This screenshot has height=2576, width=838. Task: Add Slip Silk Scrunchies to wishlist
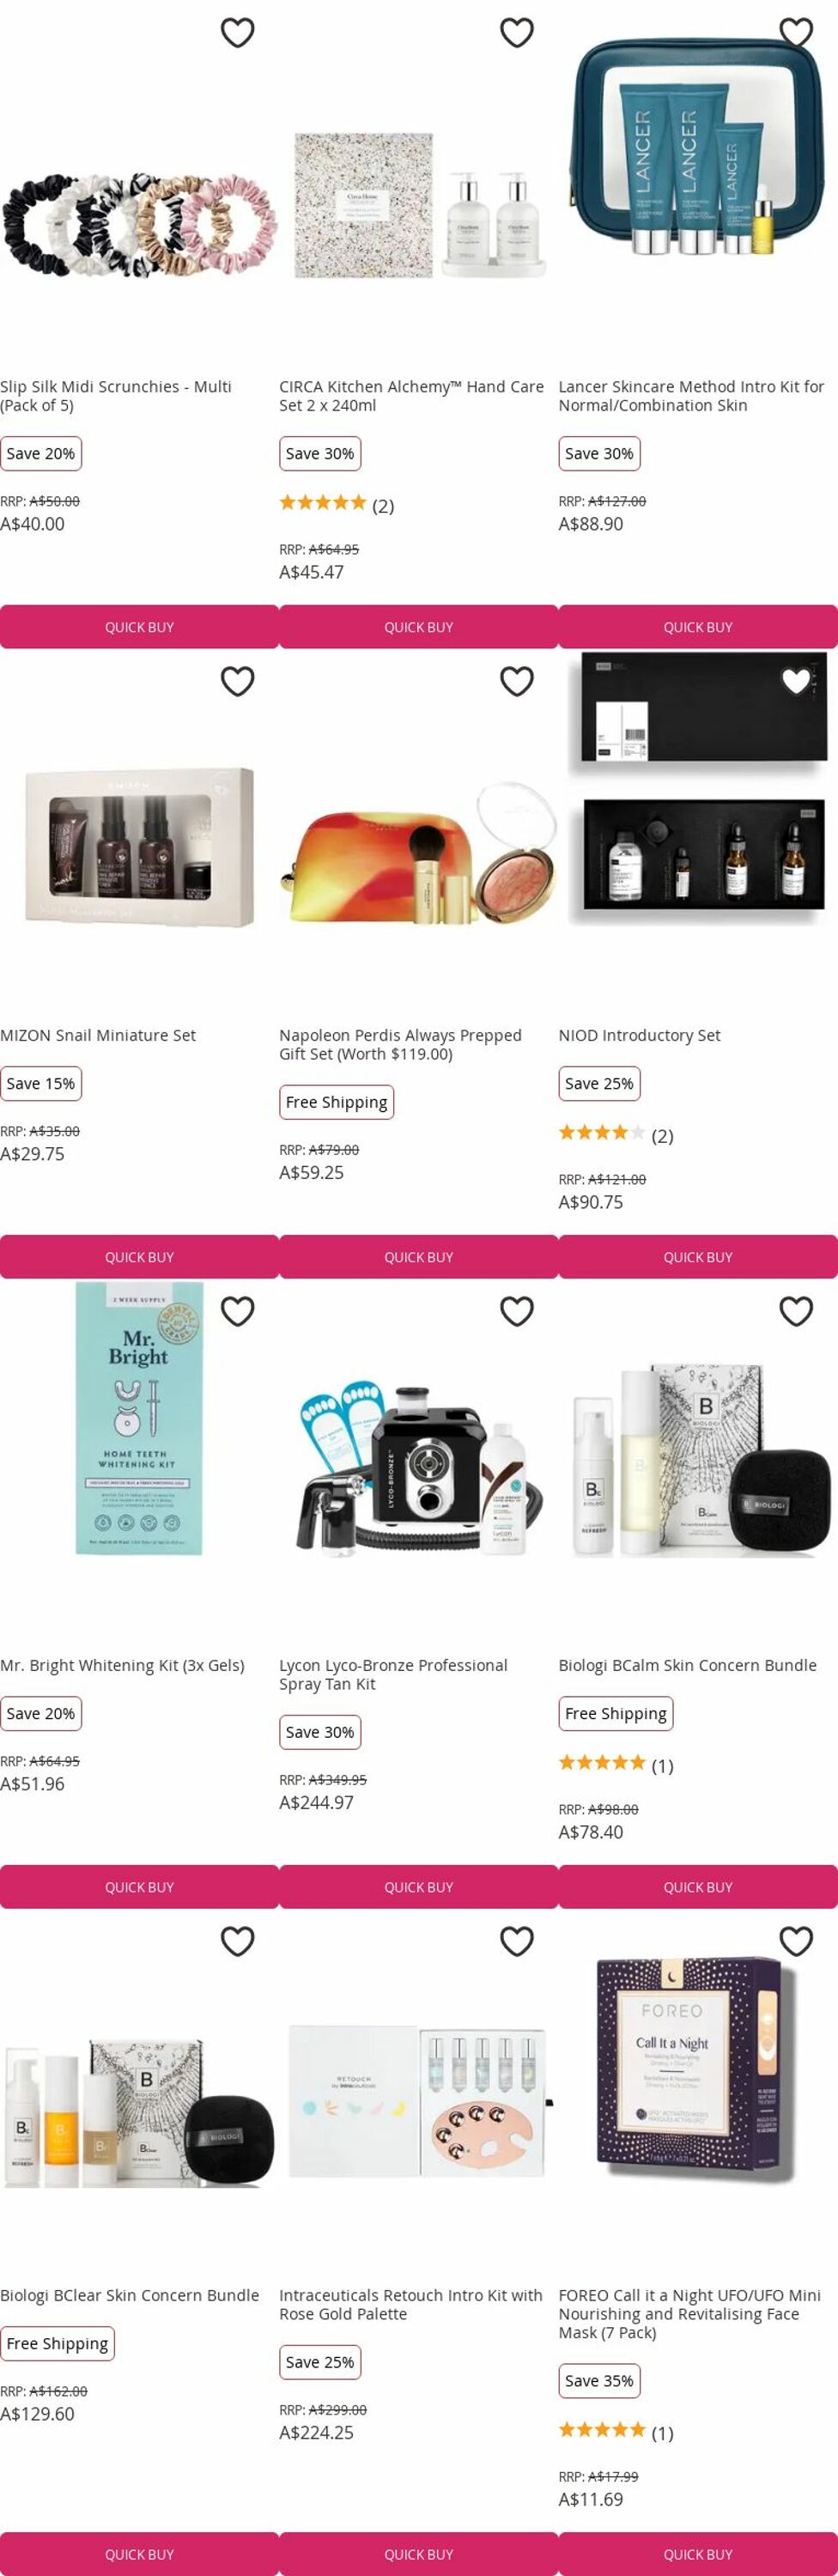pyautogui.click(x=237, y=33)
